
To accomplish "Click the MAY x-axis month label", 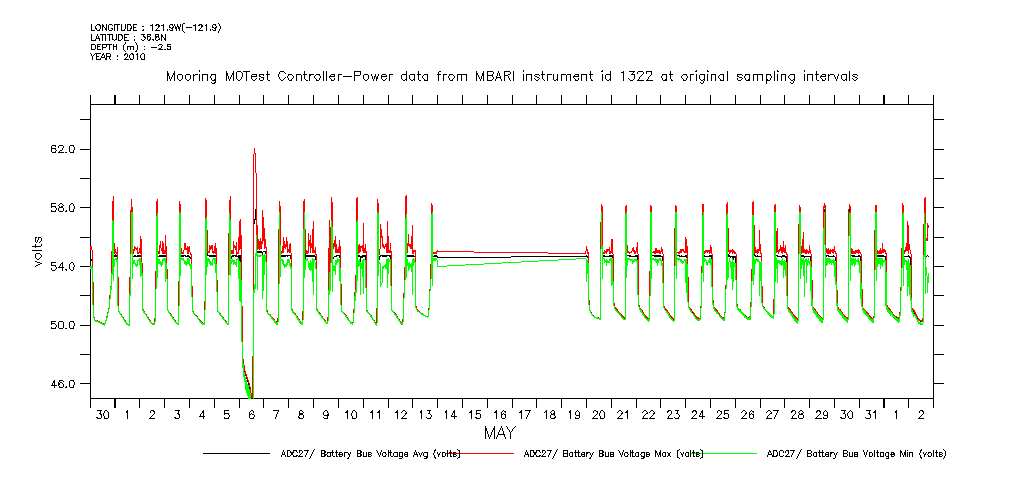I will 500,433.
